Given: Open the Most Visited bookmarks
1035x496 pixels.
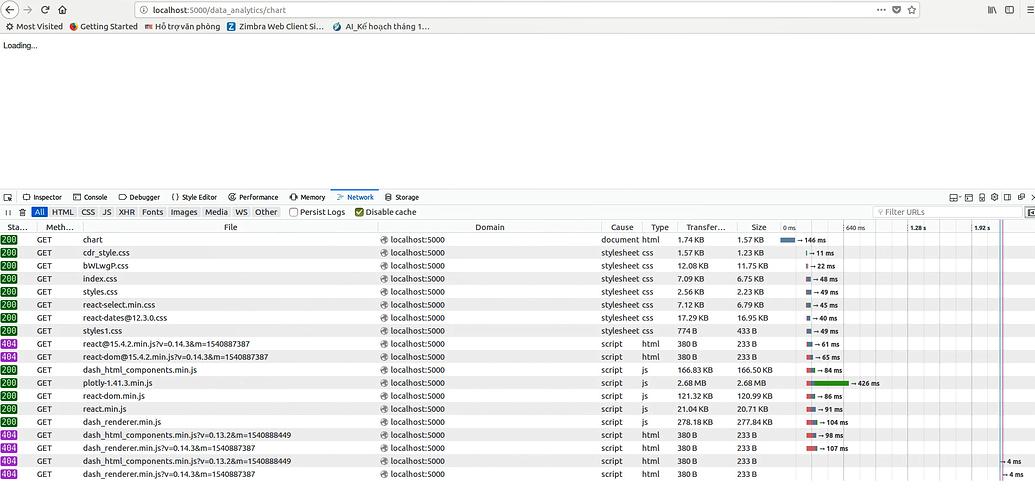Looking at the screenshot, I should 34,27.
